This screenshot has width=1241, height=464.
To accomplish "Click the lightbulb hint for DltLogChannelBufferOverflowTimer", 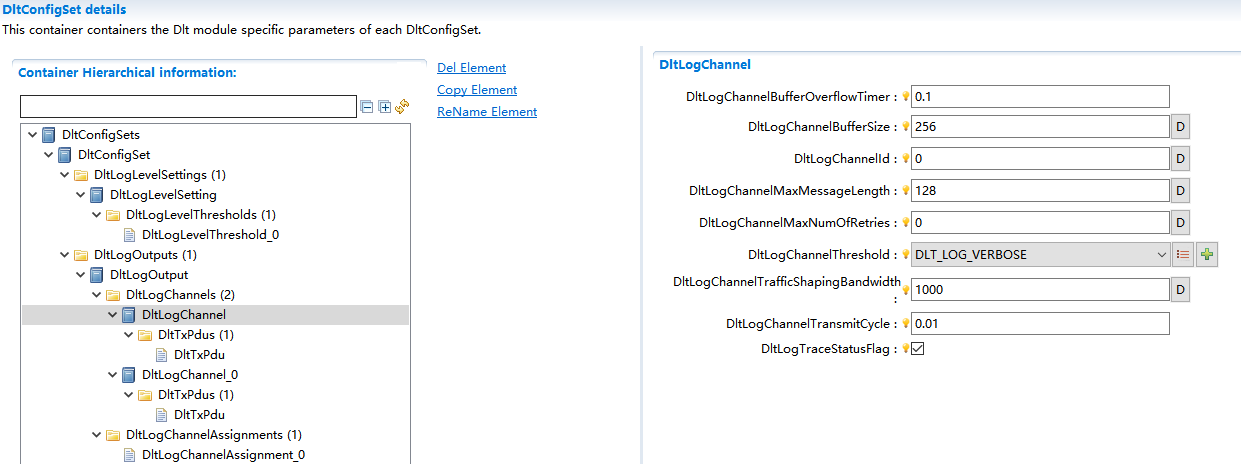I will (x=906, y=97).
